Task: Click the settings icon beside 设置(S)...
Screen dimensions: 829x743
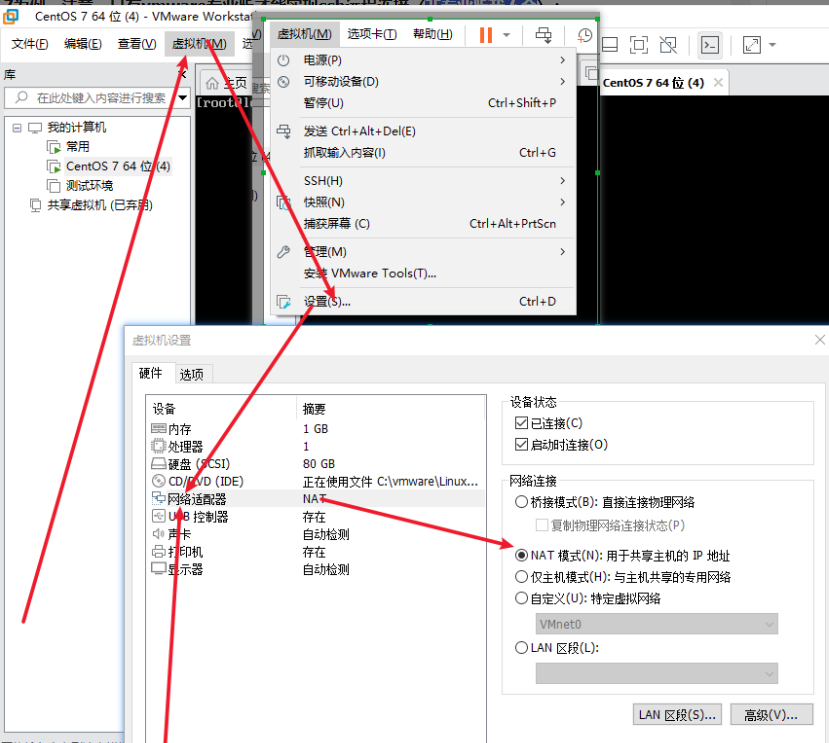Action: coord(284,302)
